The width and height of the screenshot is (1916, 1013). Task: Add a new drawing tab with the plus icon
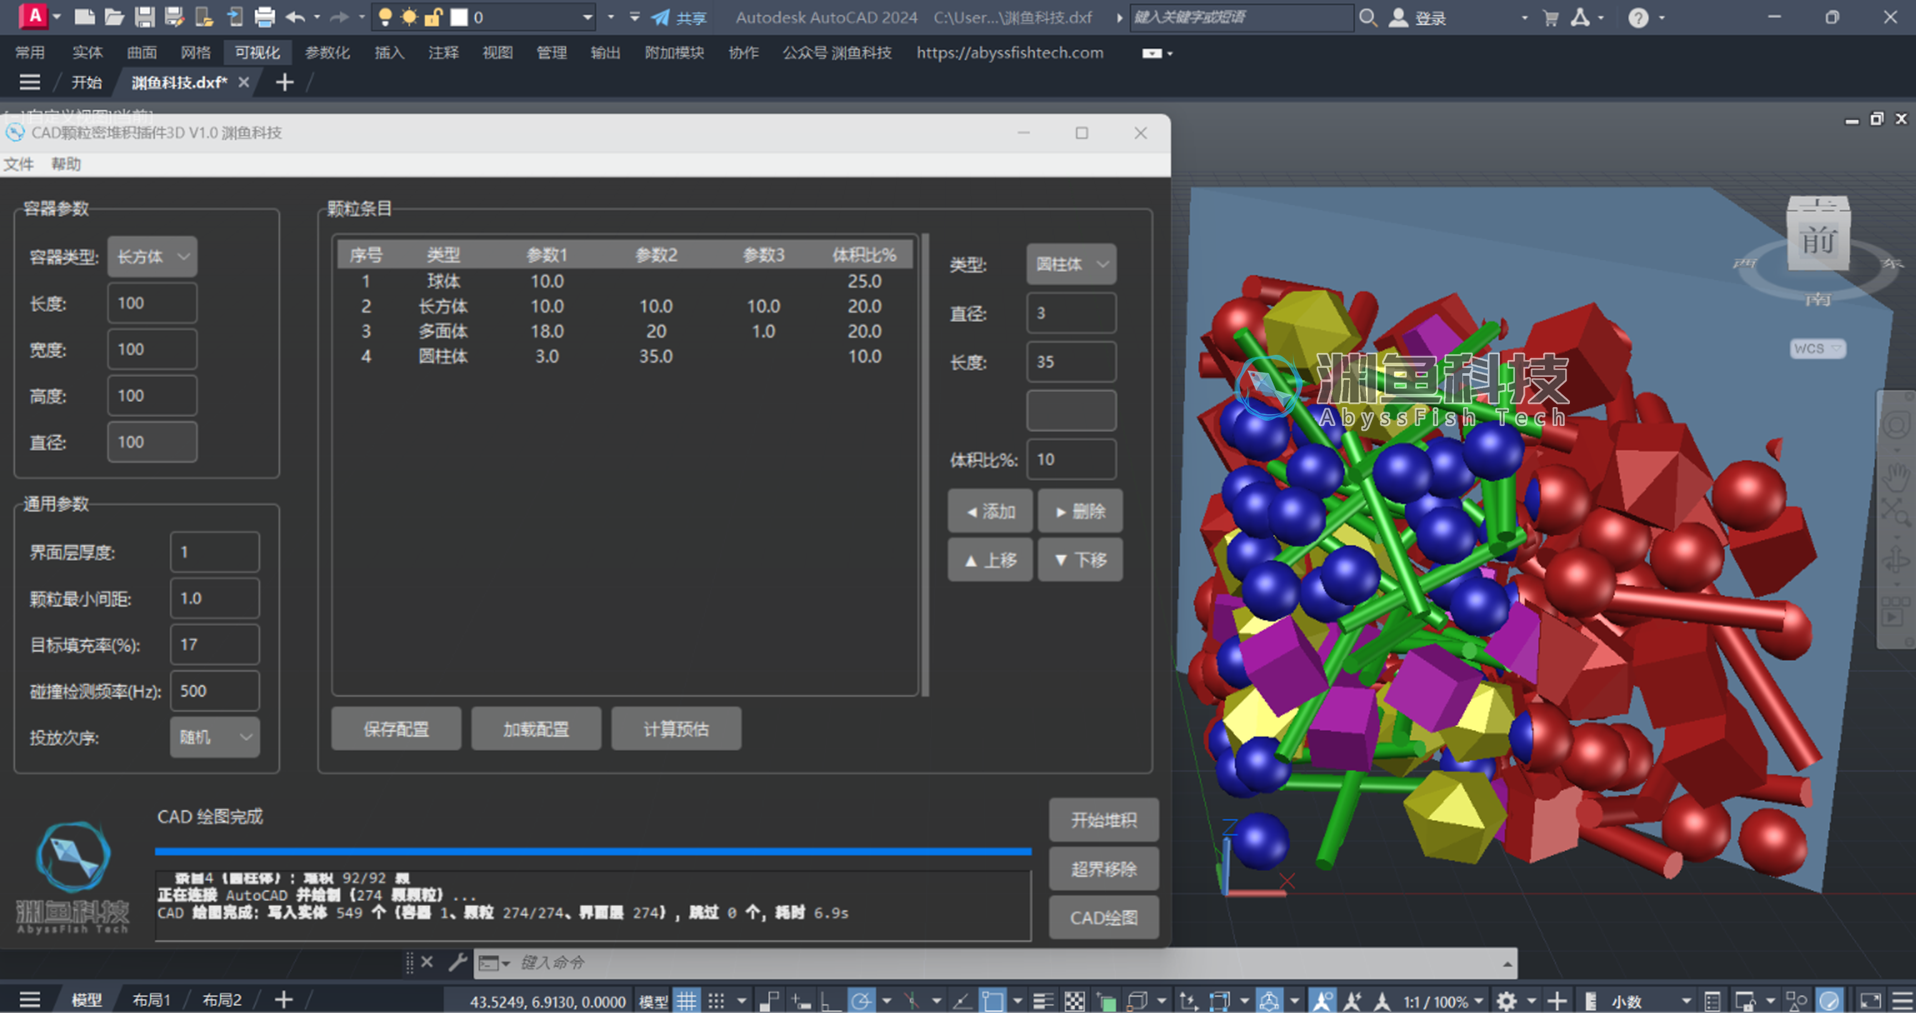click(x=284, y=82)
